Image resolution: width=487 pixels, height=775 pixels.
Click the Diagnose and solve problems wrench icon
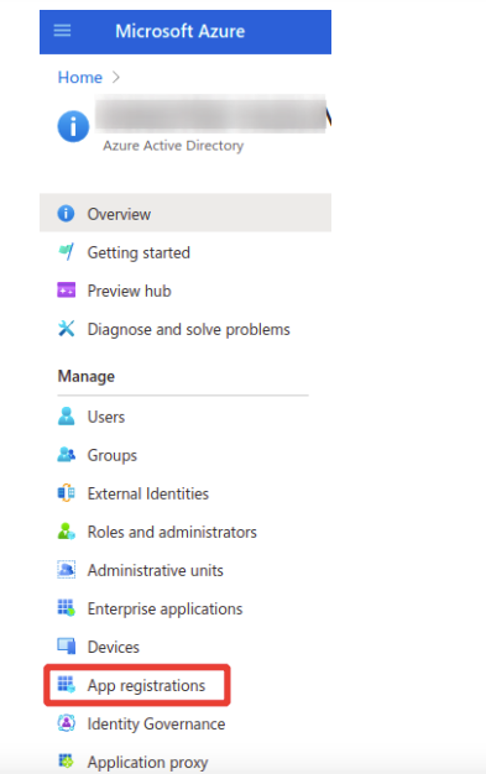[x=66, y=329]
